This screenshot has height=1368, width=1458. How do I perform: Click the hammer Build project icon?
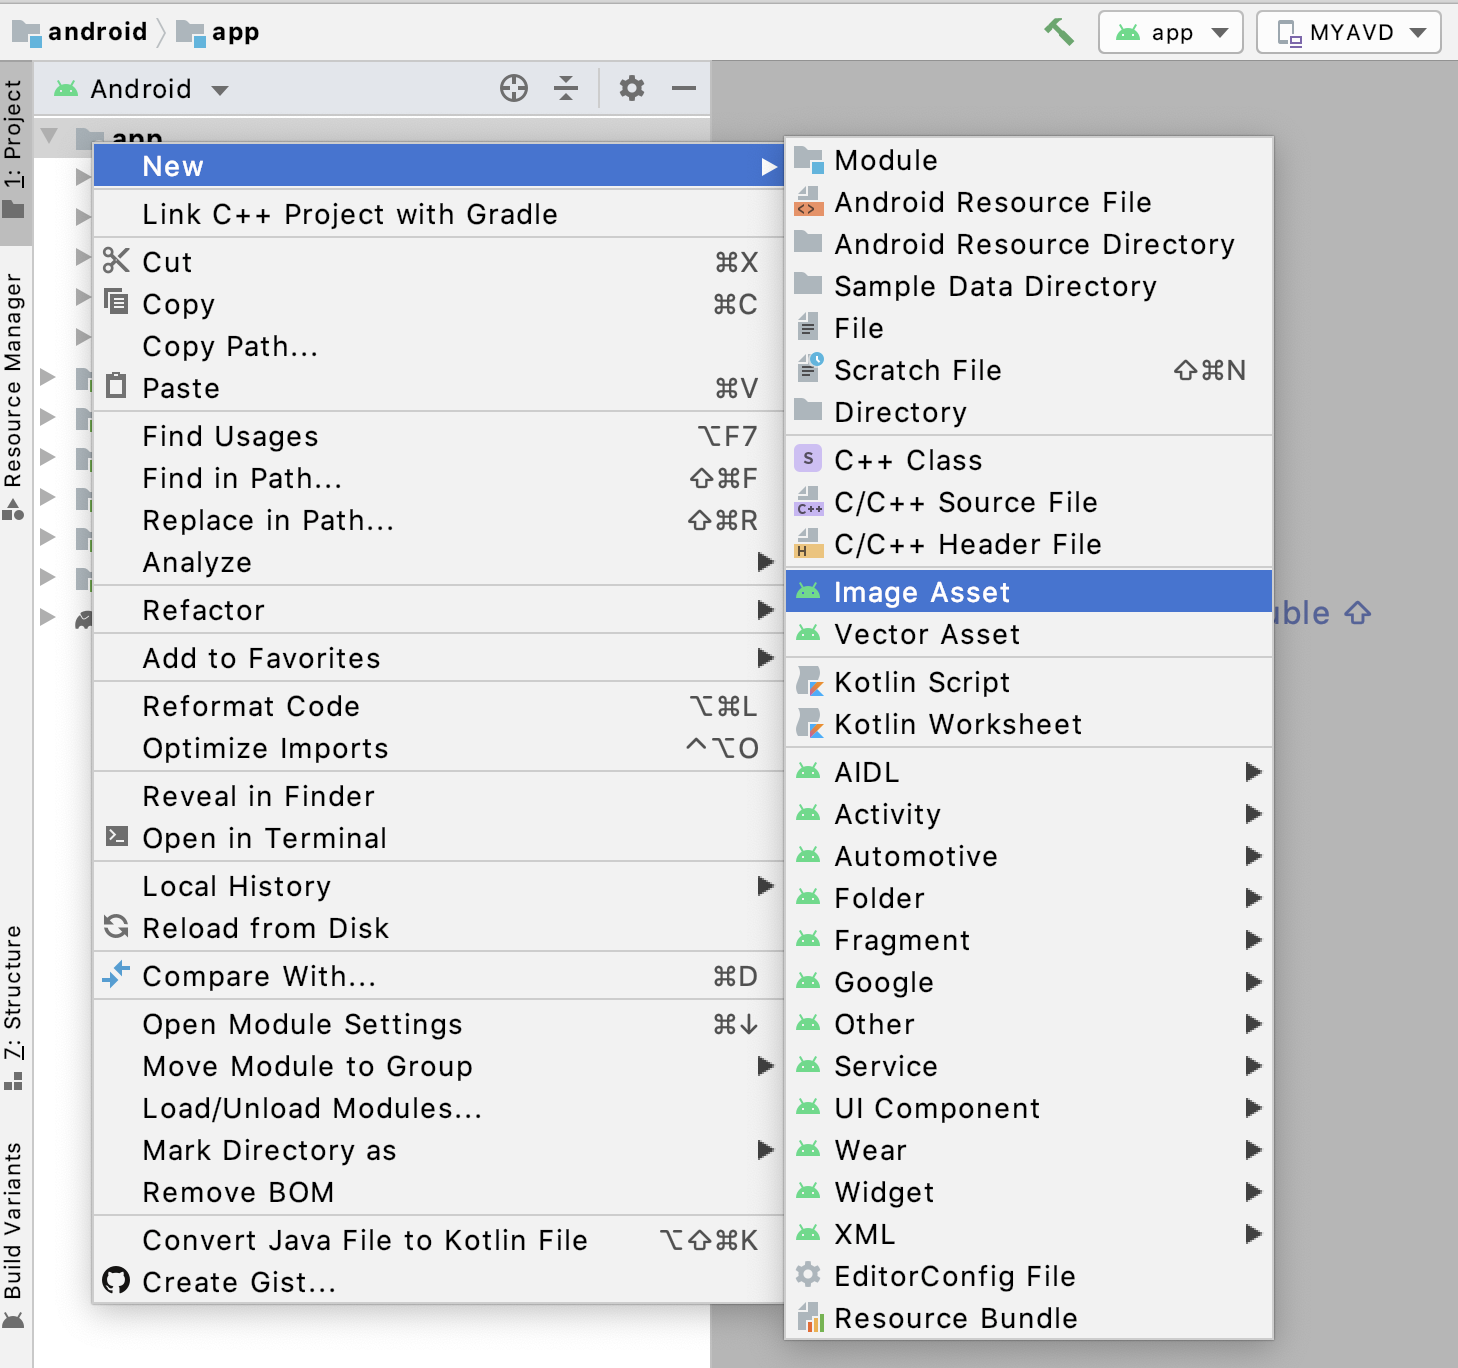1059,32
